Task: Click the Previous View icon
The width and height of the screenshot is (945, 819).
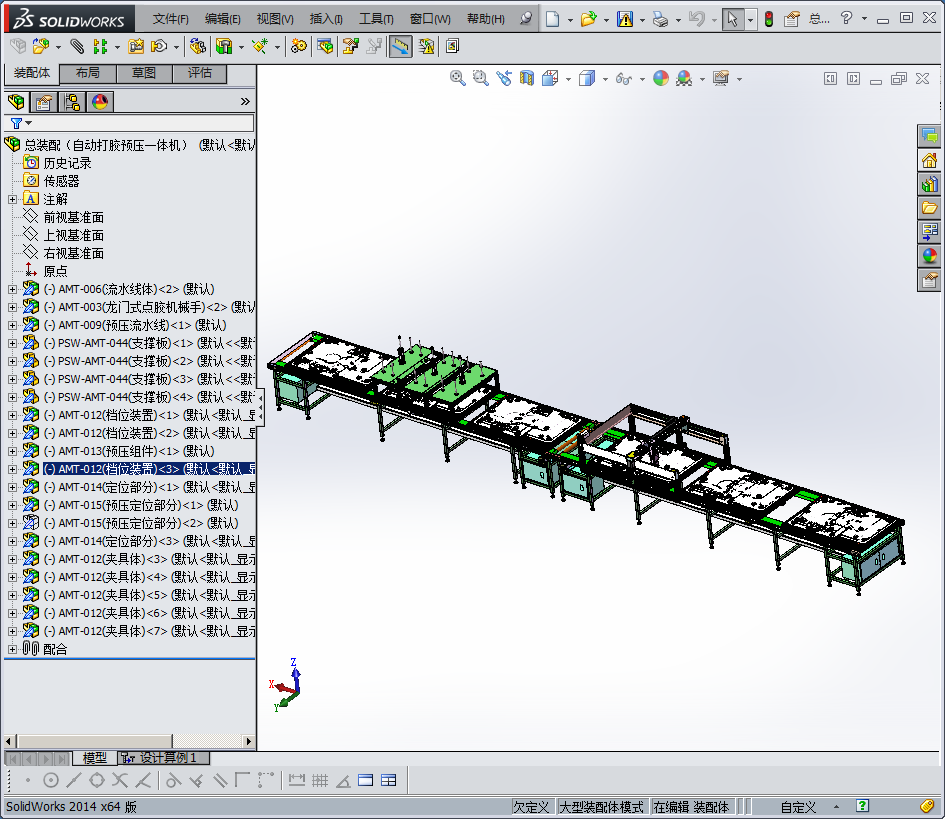Action: pyautogui.click(x=504, y=78)
